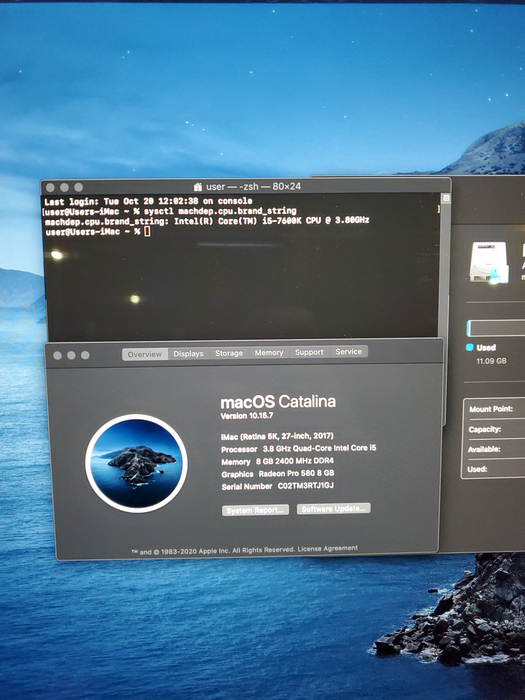Click the i5-7600K CPU output line in Terminal
The width and height of the screenshot is (525, 700).
coord(207,221)
